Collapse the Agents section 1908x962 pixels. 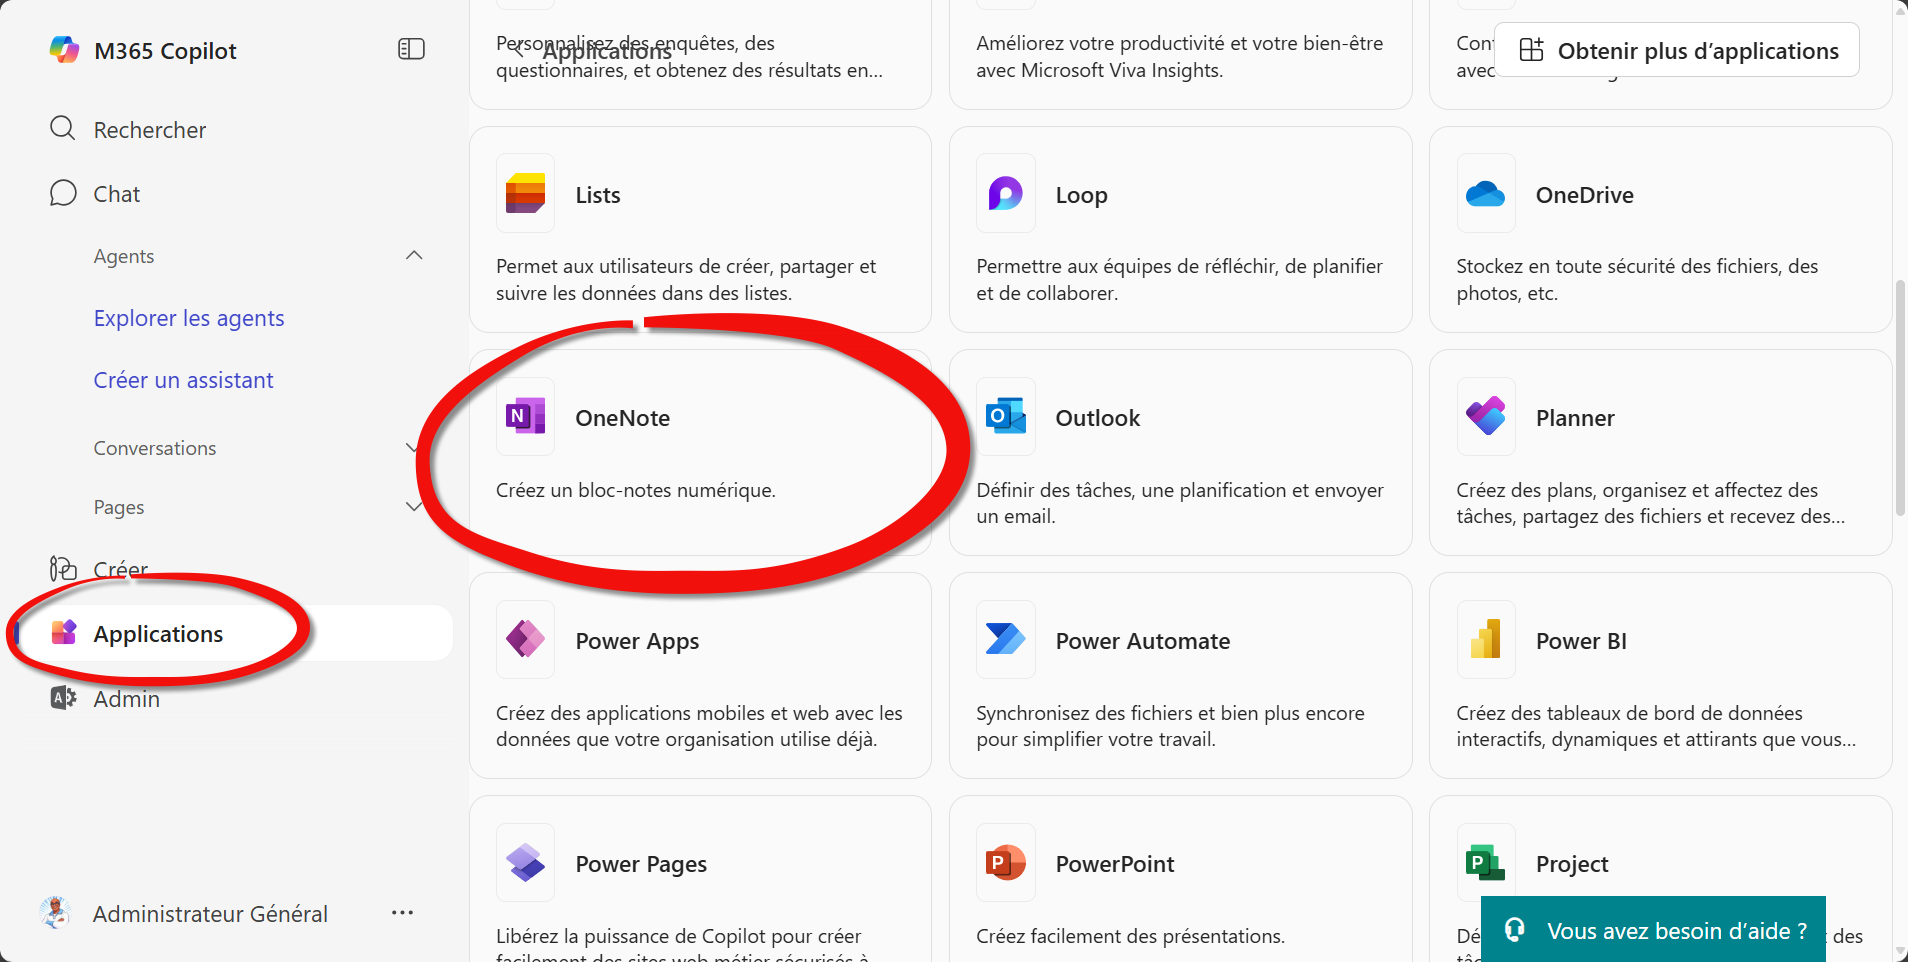point(414,256)
